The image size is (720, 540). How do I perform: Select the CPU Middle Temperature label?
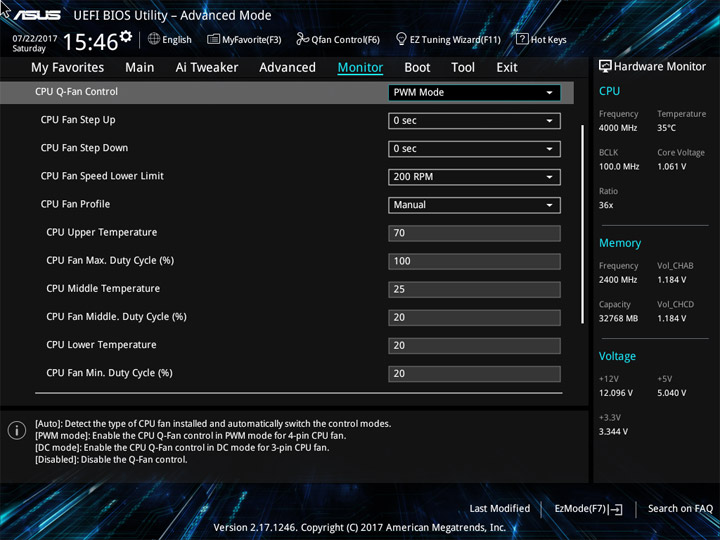[103, 288]
